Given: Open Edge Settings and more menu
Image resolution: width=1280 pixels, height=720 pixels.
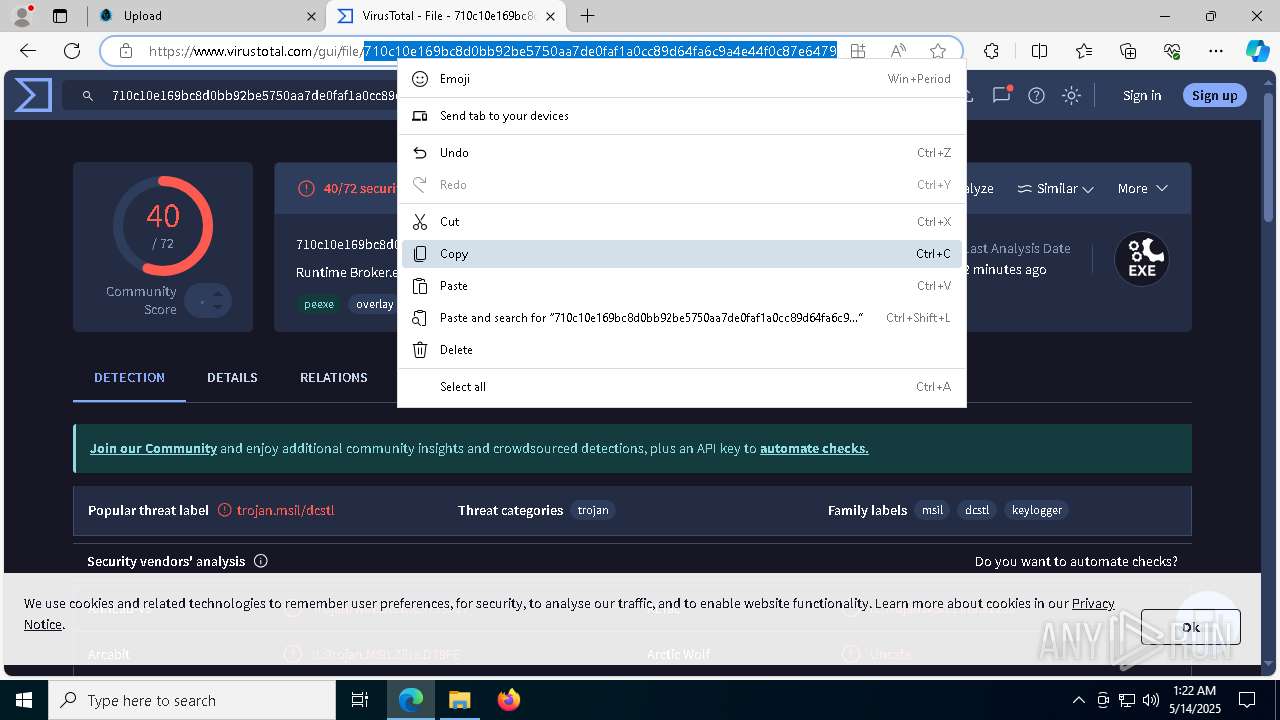Looking at the screenshot, I should coord(1216,51).
